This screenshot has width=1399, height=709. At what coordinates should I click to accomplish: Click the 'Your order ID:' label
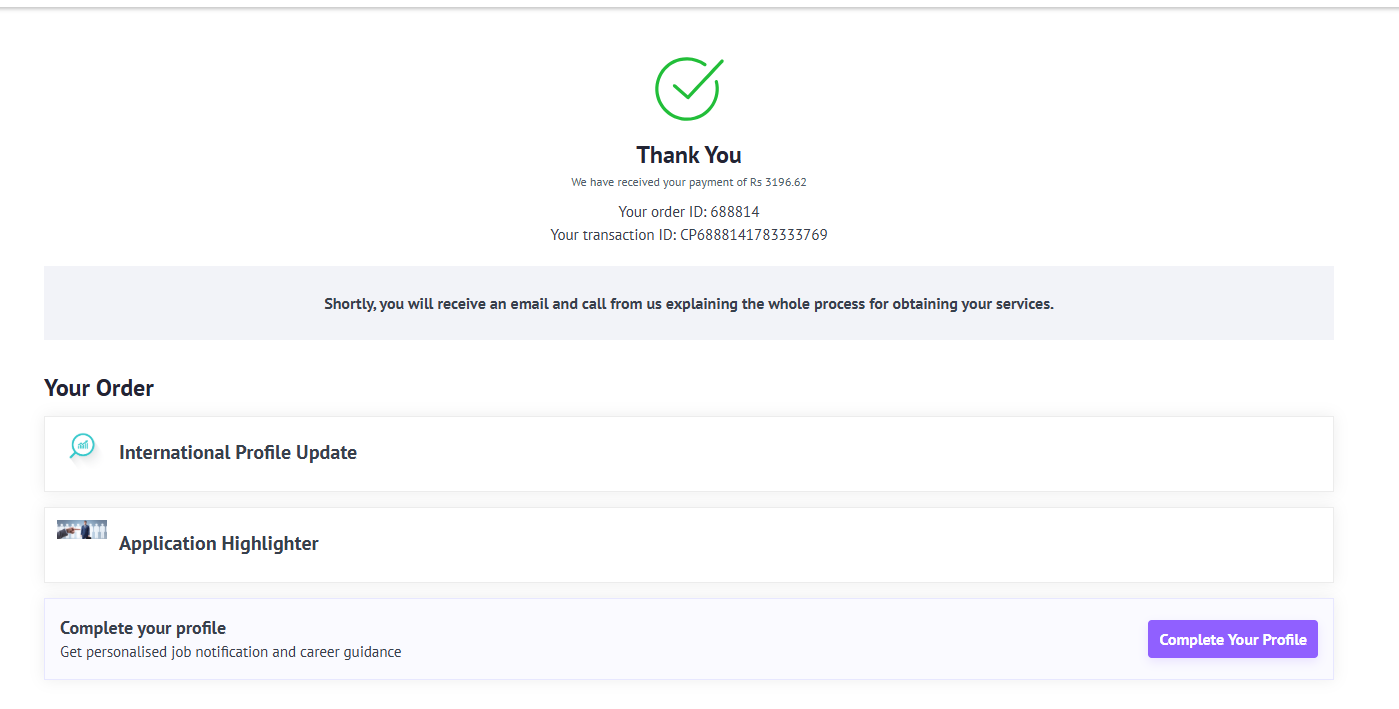pos(662,212)
